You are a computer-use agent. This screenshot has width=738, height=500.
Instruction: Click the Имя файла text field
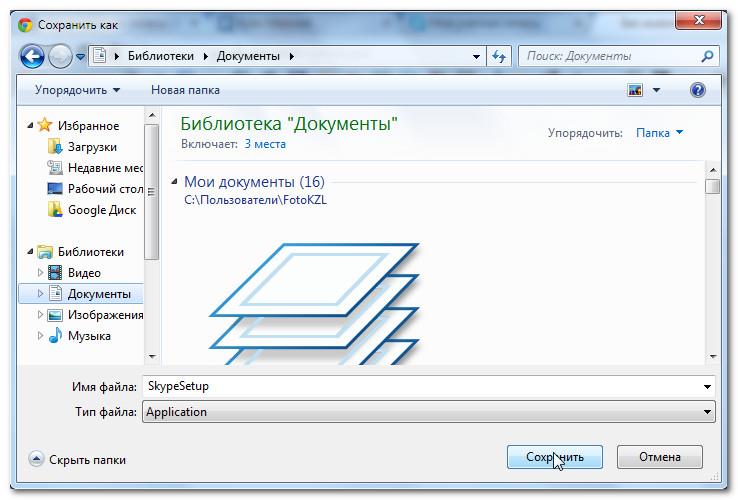pyautogui.click(x=420, y=386)
